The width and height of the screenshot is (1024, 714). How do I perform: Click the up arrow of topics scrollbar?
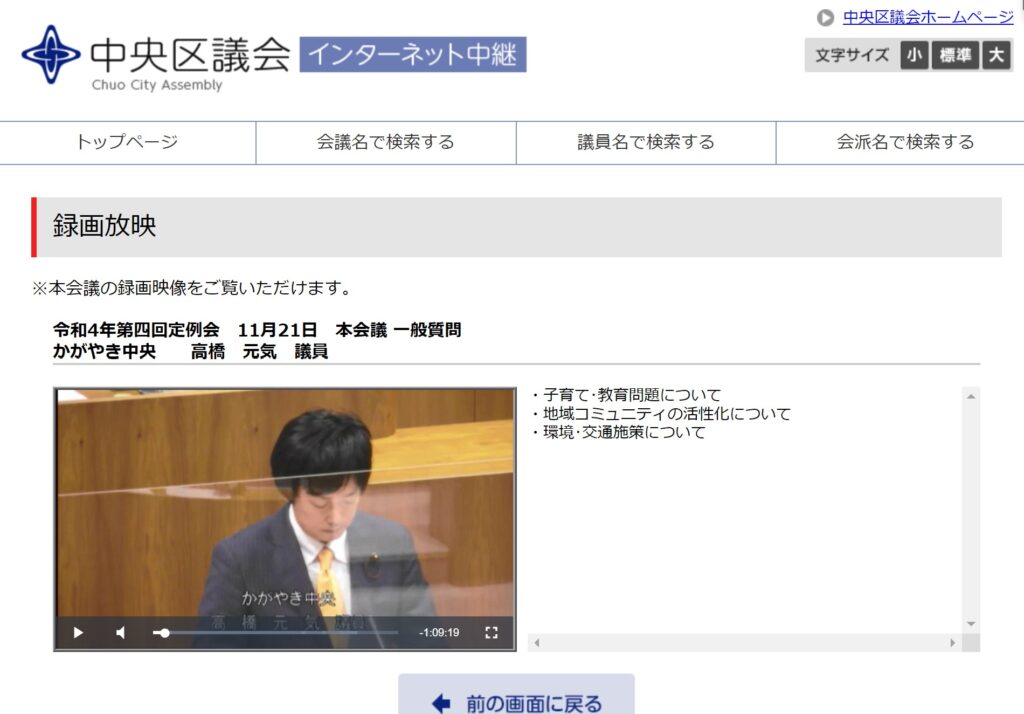click(x=971, y=397)
